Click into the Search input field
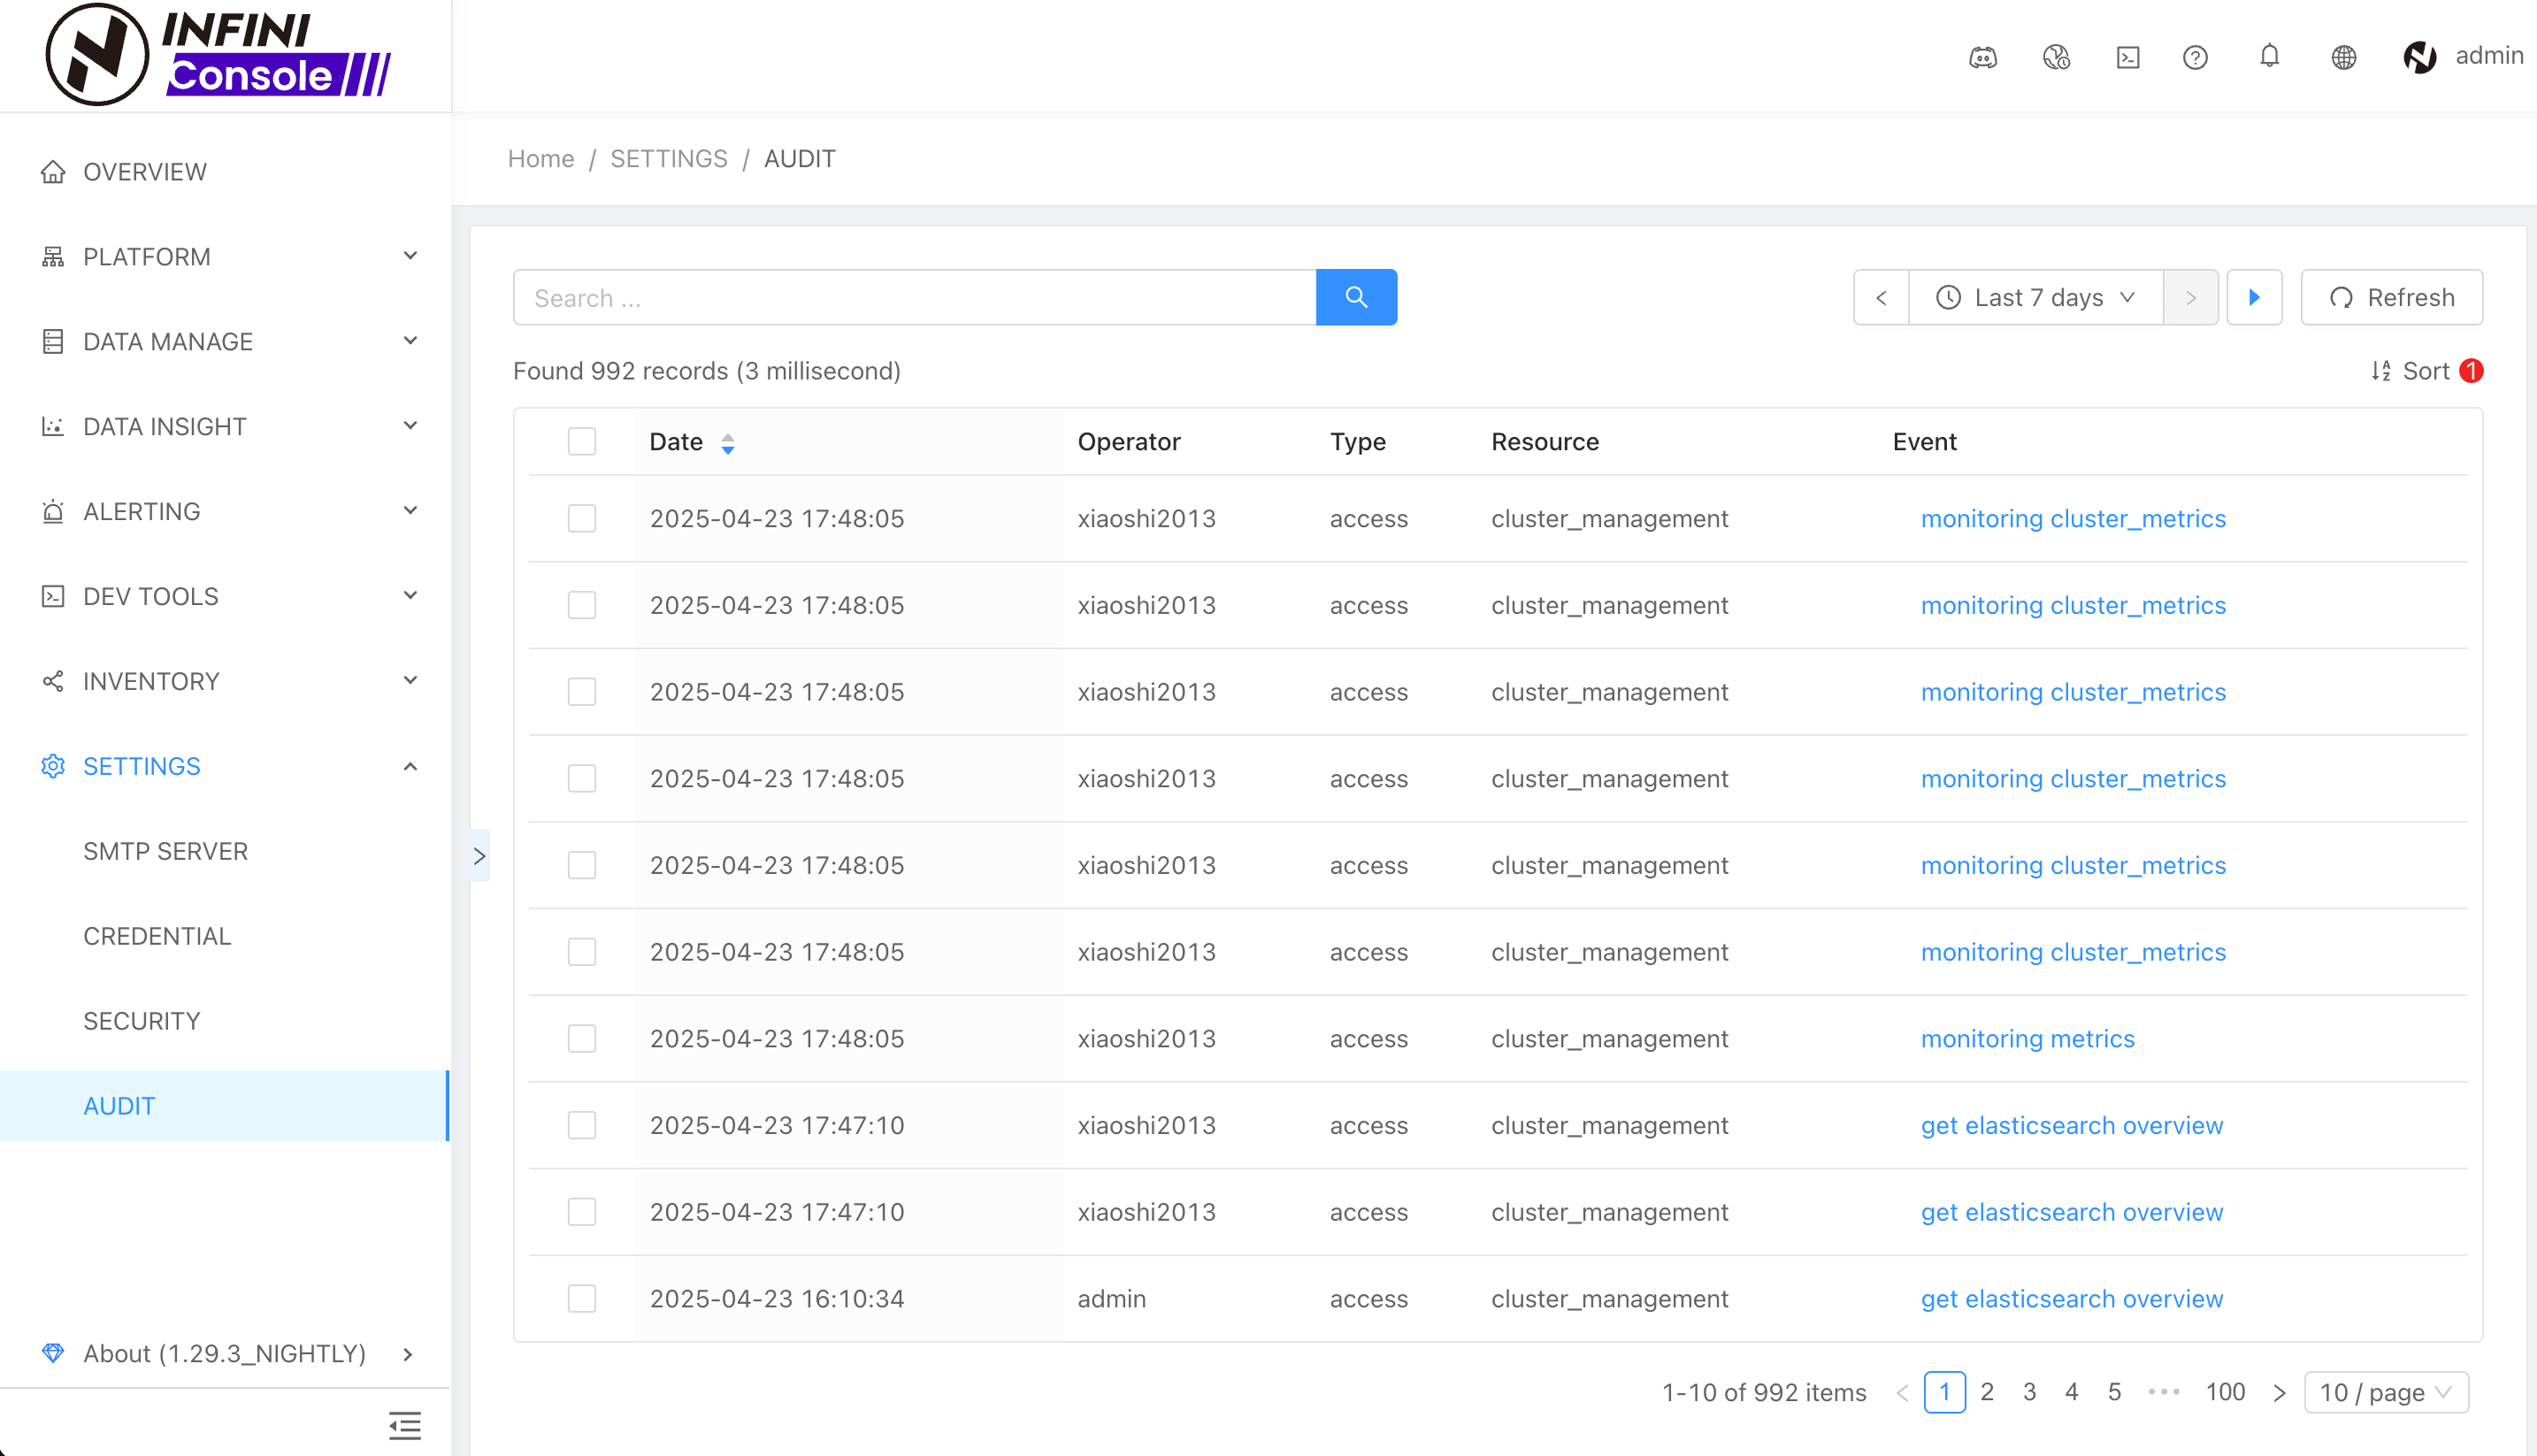The width and height of the screenshot is (2537, 1456). coord(914,297)
